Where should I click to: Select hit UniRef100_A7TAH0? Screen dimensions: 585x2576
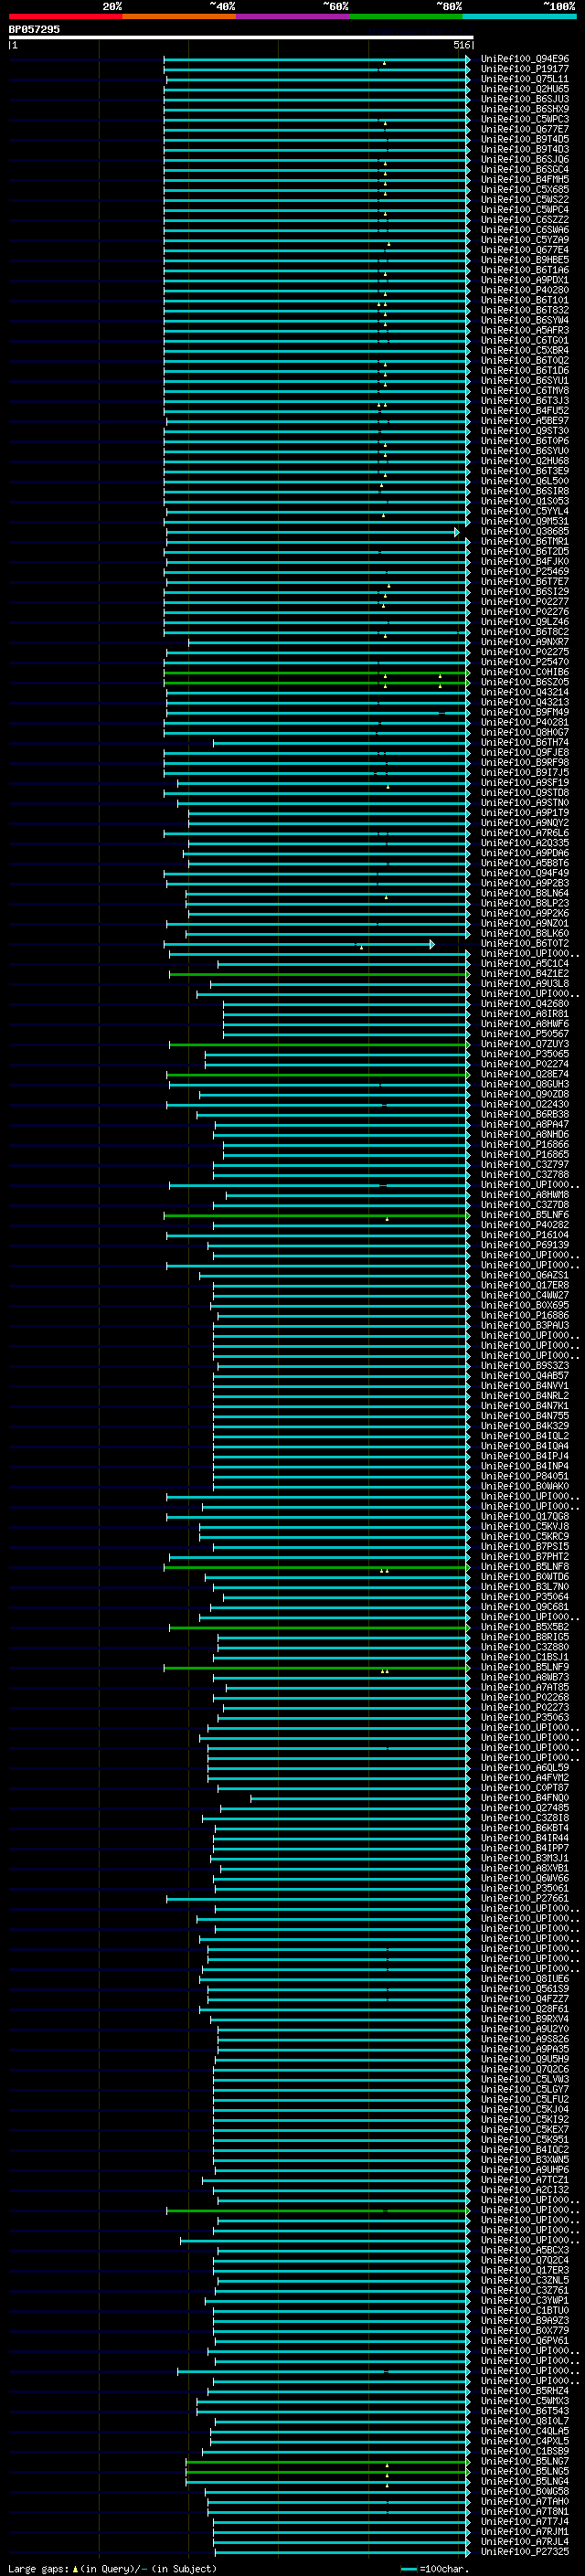[x=525, y=2501]
